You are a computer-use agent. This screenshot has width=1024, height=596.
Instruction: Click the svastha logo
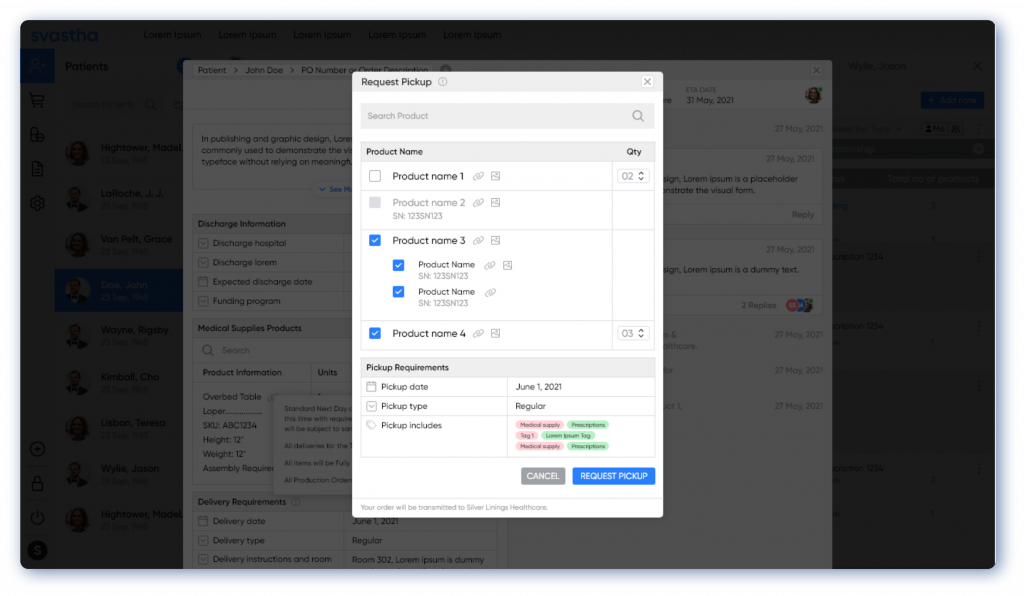pyautogui.click(x=65, y=35)
